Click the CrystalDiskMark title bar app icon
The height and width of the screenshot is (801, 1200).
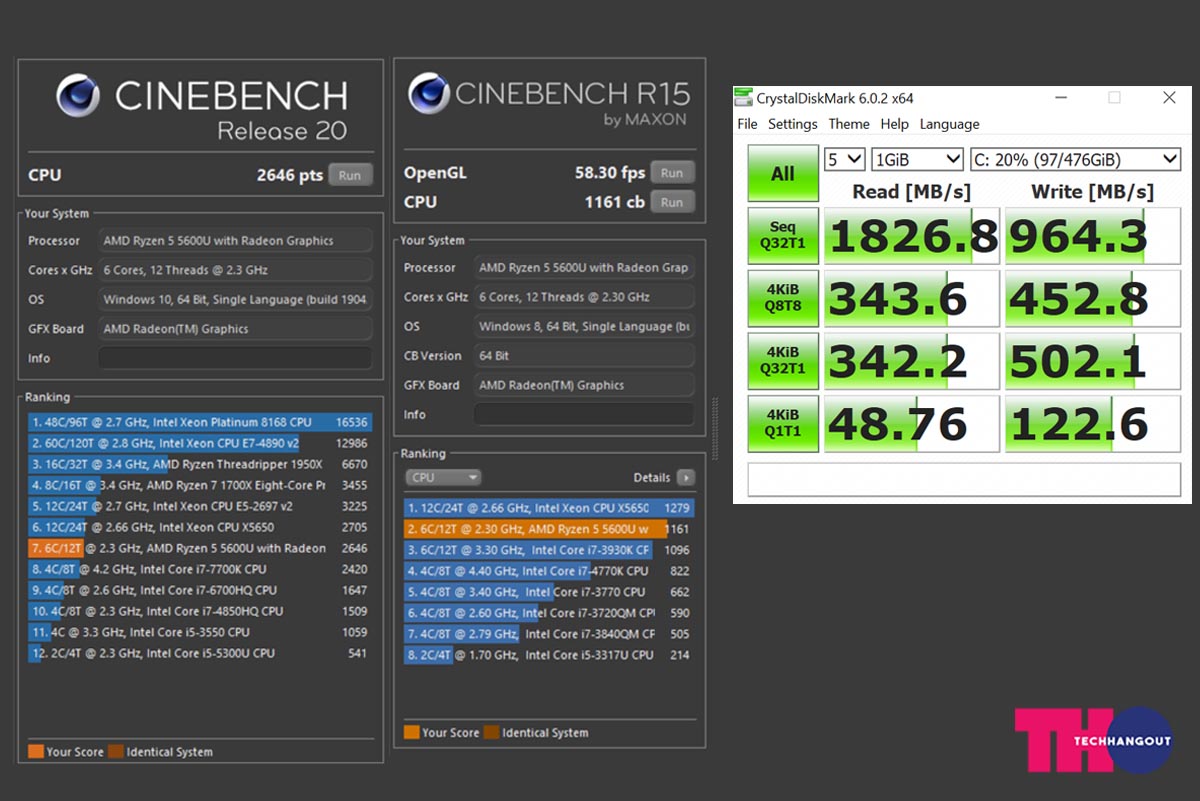743,98
